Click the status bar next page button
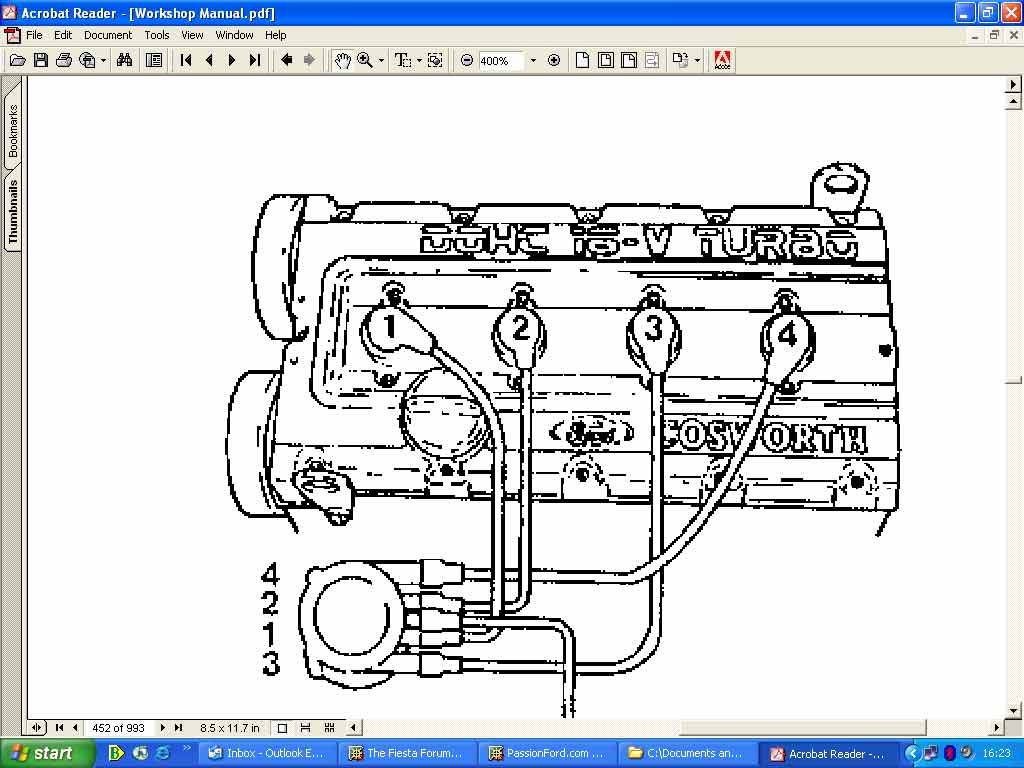The image size is (1024, 768). [x=163, y=728]
